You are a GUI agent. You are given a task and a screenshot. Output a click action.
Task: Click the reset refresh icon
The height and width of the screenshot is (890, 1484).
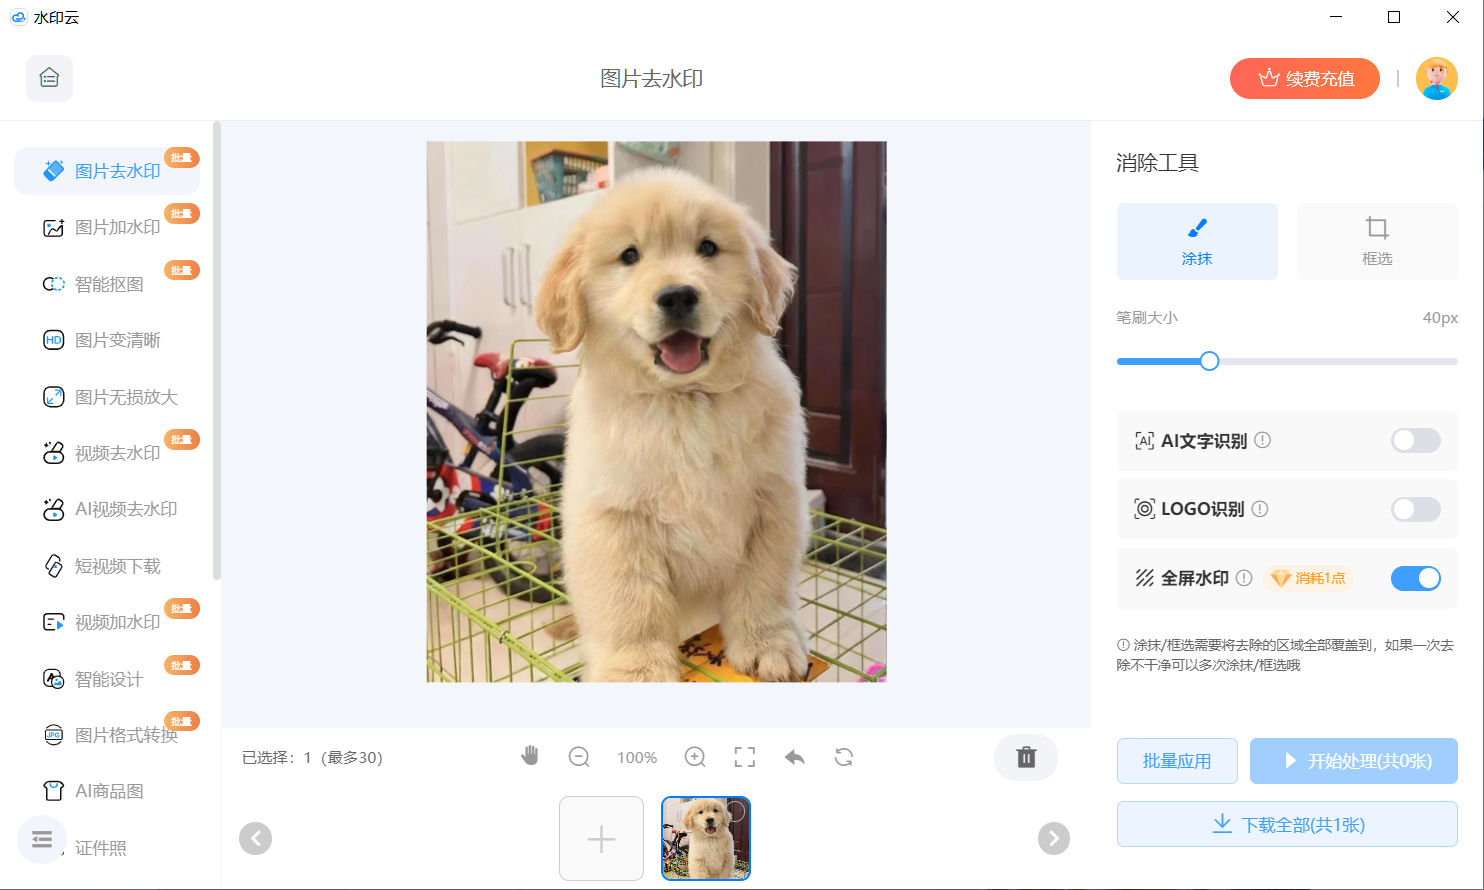tap(844, 757)
